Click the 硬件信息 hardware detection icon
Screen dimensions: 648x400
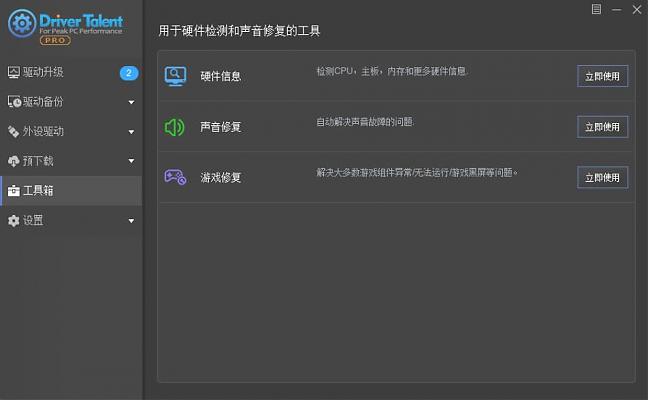[175, 75]
